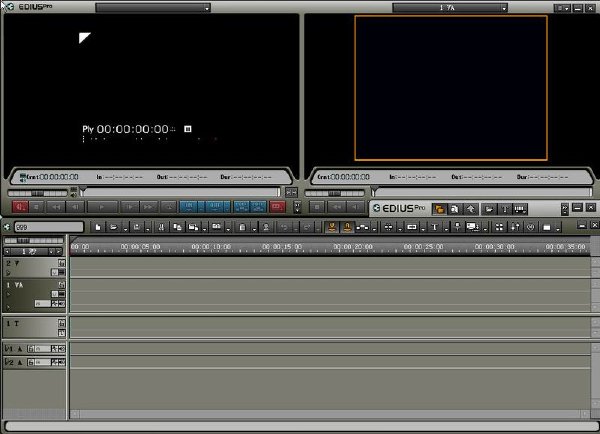Viewport: 600px width, 434px height.
Task: Rewind the right recorder monitor
Action: (337, 207)
